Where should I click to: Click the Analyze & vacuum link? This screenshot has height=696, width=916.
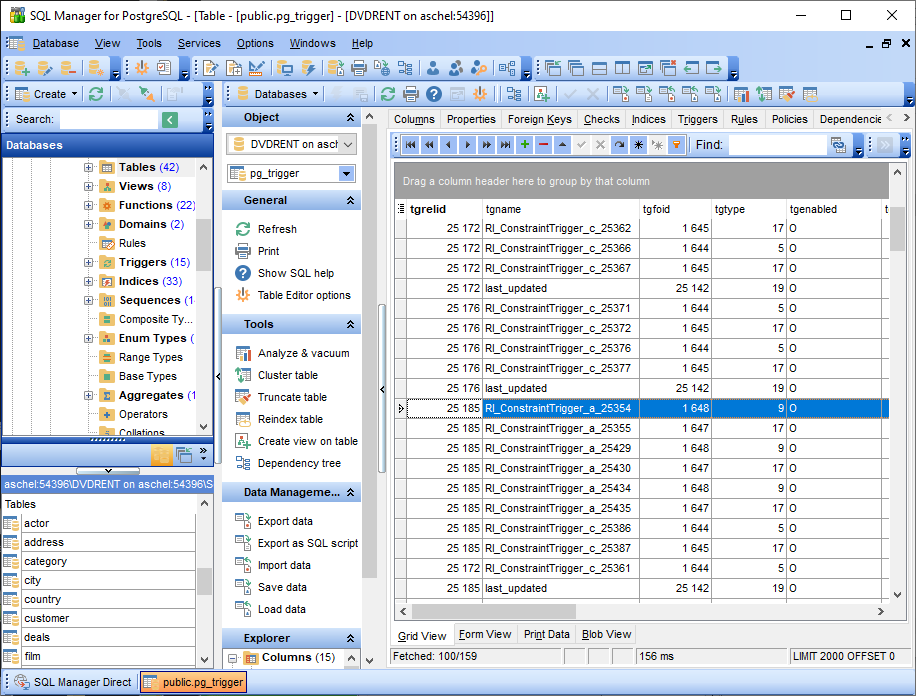click(x=303, y=353)
